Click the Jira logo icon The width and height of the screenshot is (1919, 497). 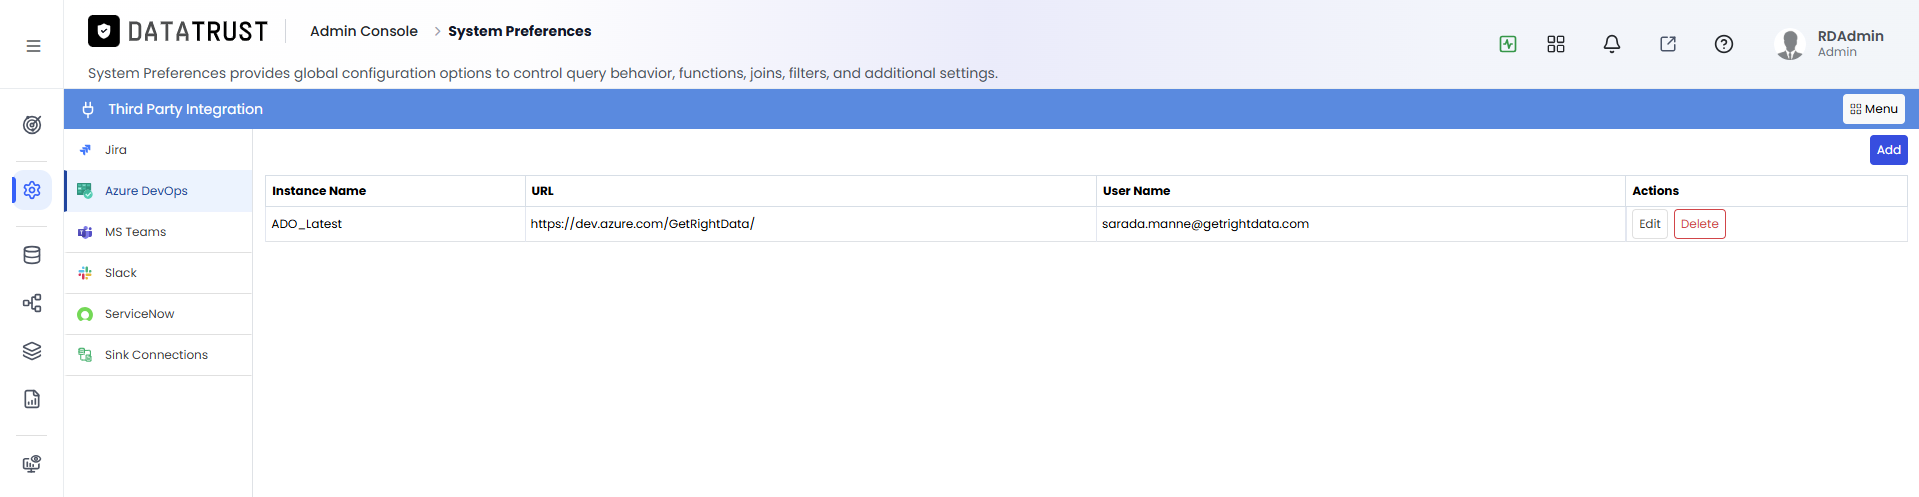[x=85, y=150]
